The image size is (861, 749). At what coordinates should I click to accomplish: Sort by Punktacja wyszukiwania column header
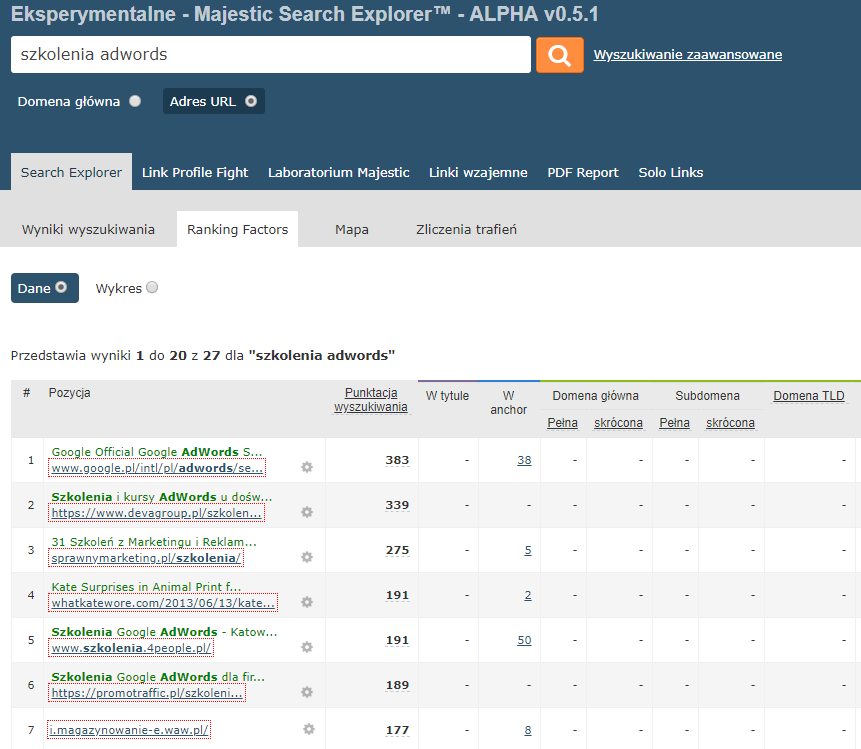[371, 400]
